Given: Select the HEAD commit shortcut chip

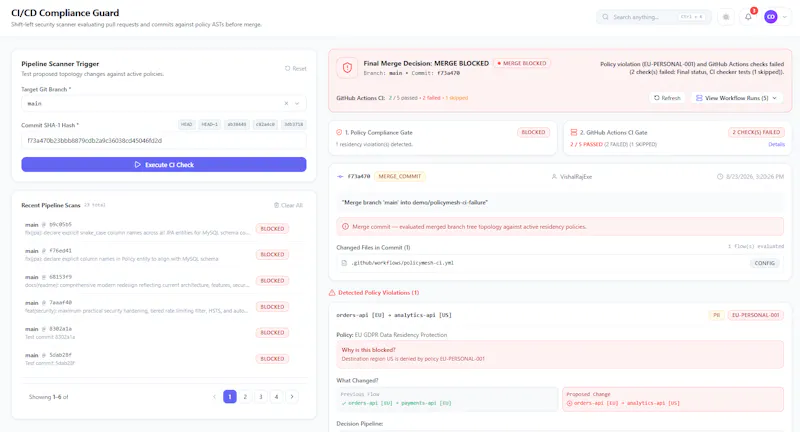Looking at the screenshot, I should [186, 124].
